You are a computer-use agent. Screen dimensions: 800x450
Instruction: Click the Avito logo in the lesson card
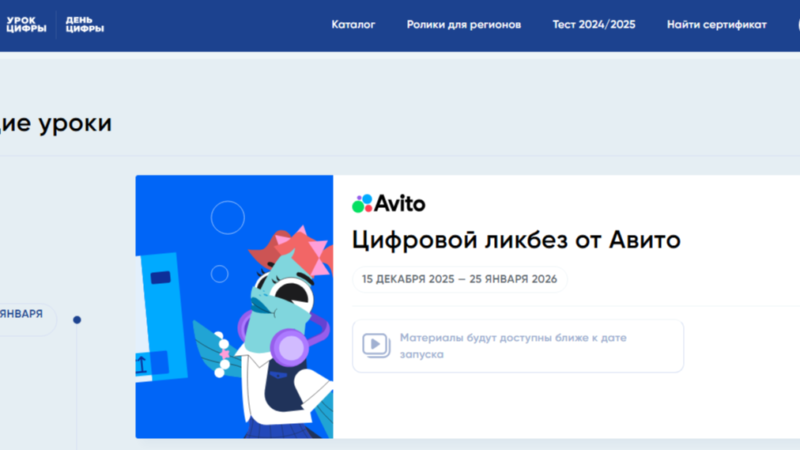tap(389, 204)
